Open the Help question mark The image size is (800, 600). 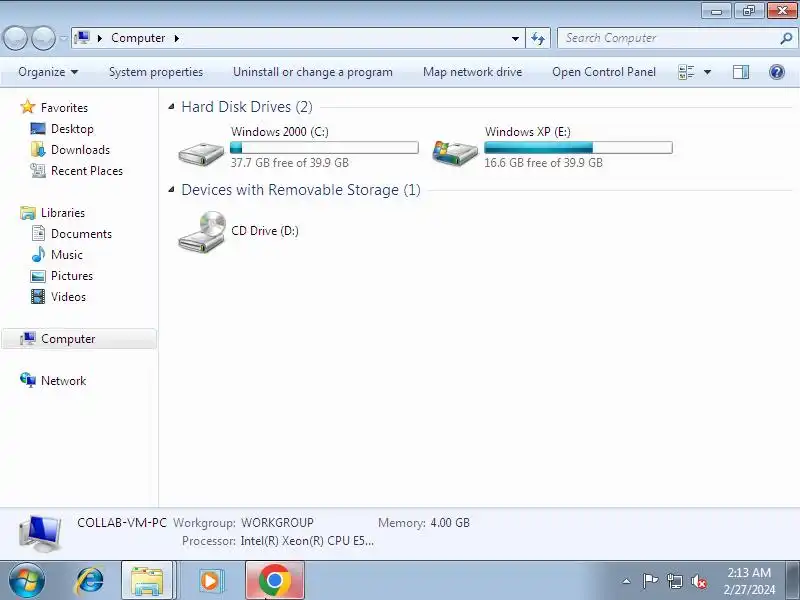(x=777, y=72)
